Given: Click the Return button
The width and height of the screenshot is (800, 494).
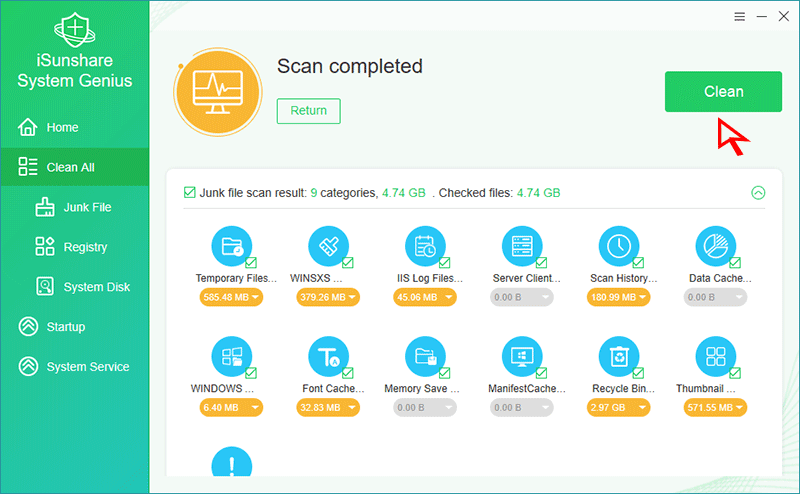Looking at the screenshot, I should (x=308, y=111).
